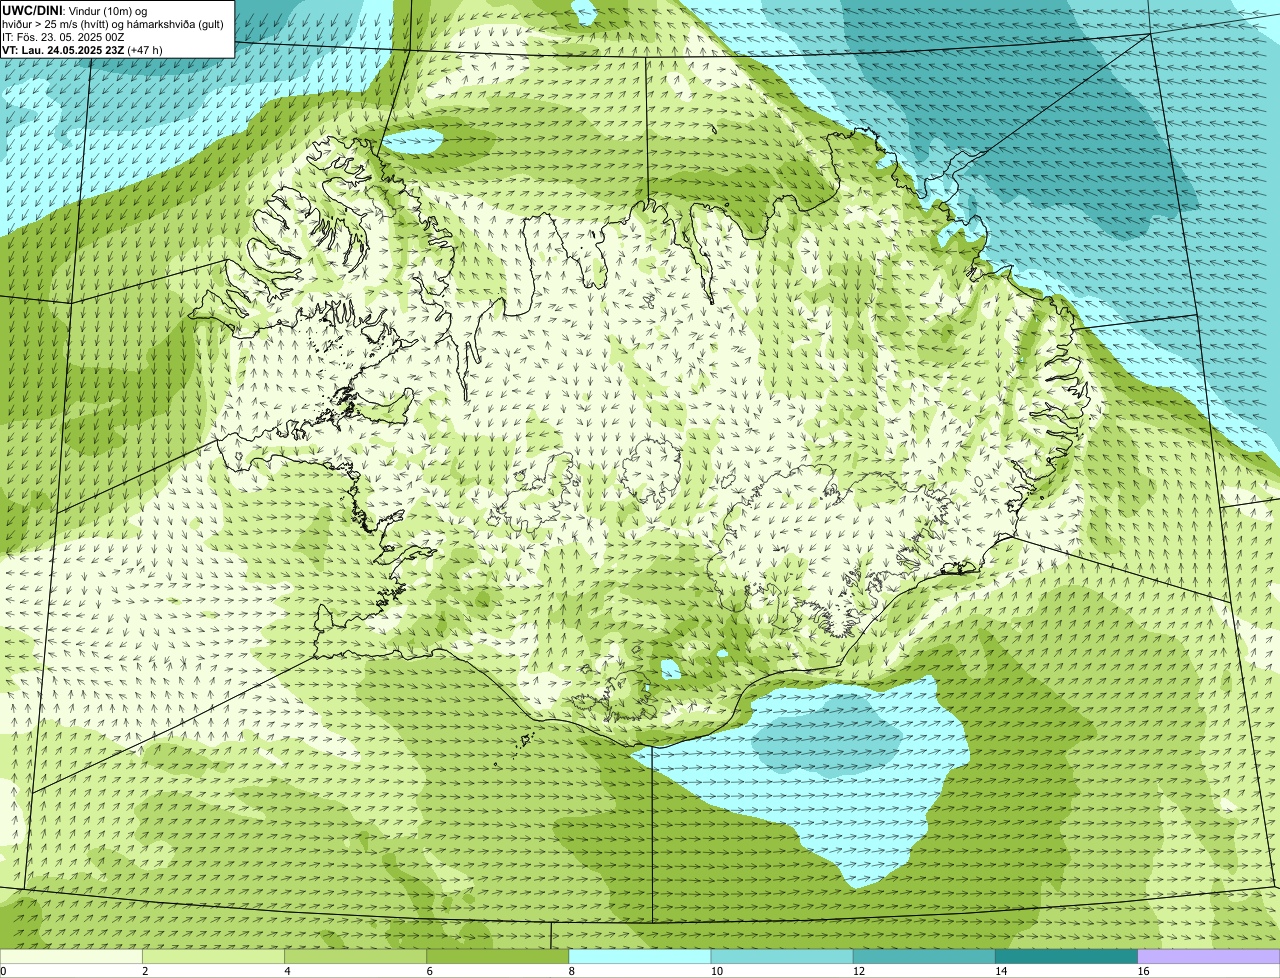Select the light green 2–4 m/s legend swatch
This screenshot has width=1280, height=978.
pos(213,957)
